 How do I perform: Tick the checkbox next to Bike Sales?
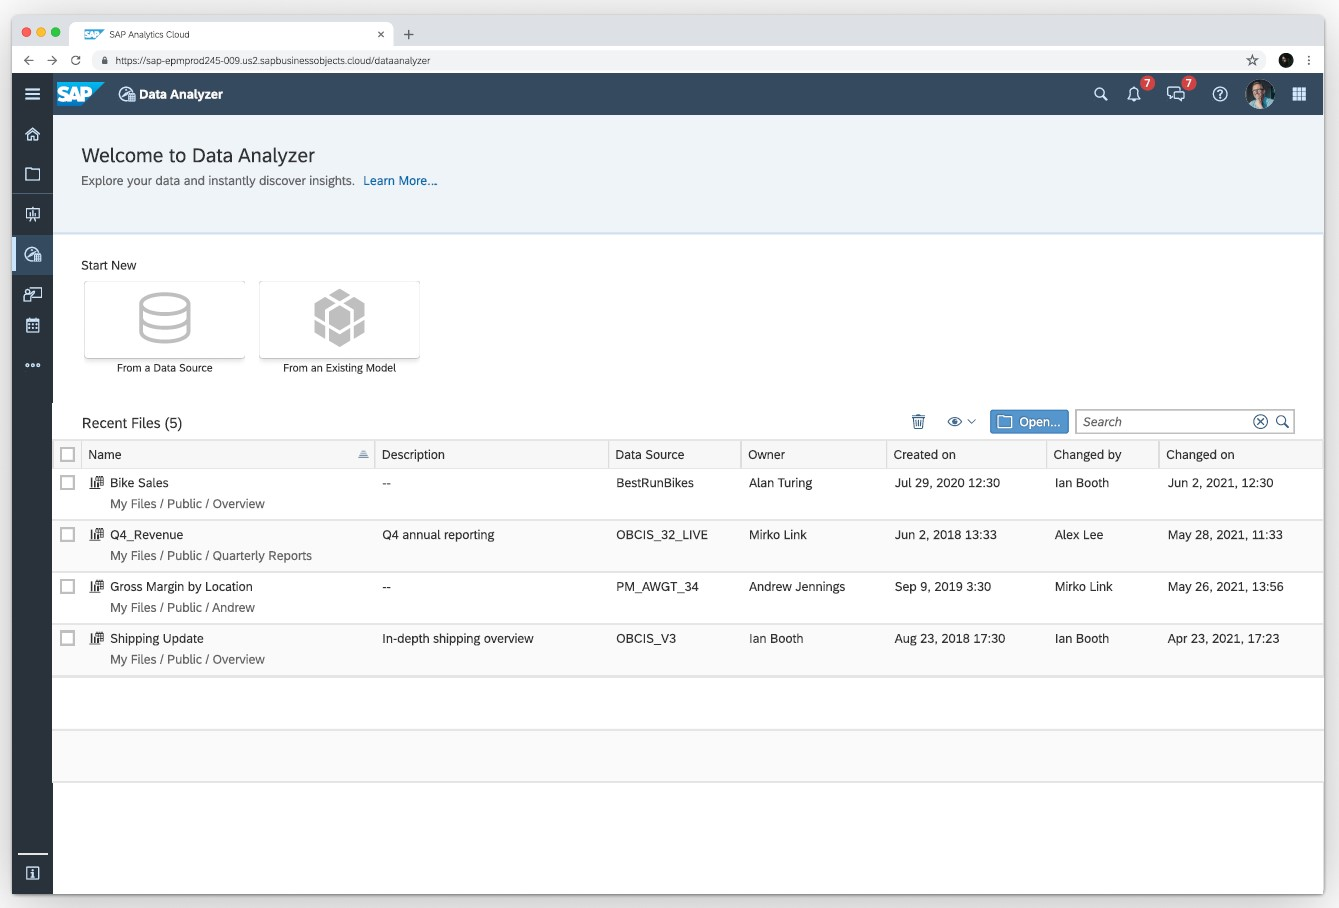[x=67, y=482]
